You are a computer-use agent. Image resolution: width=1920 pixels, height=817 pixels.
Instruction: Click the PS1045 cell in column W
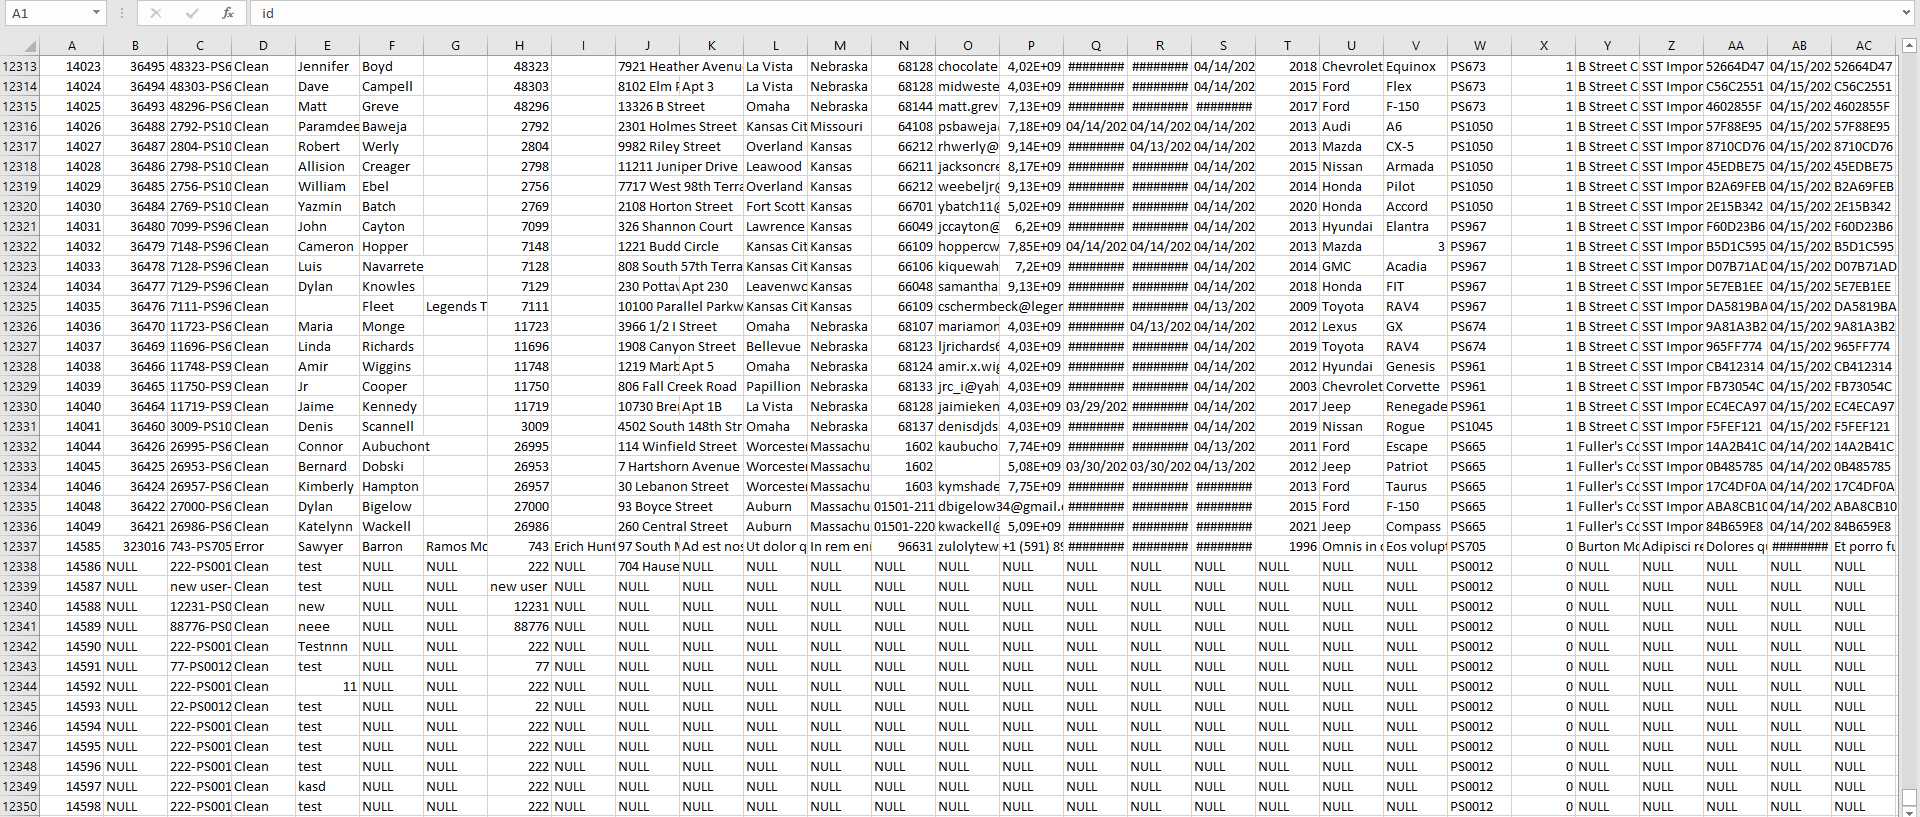[1479, 426]
